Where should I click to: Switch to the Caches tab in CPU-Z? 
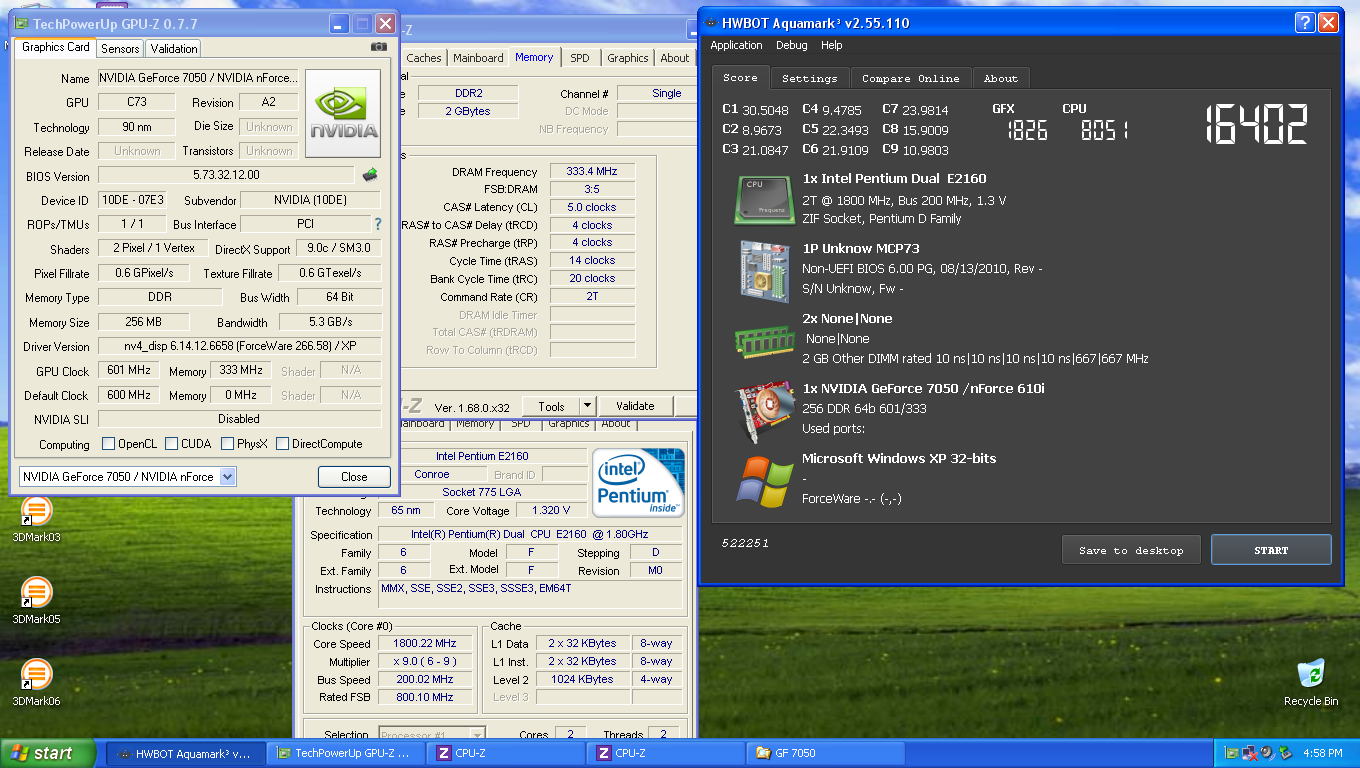[x=423, y=58]
